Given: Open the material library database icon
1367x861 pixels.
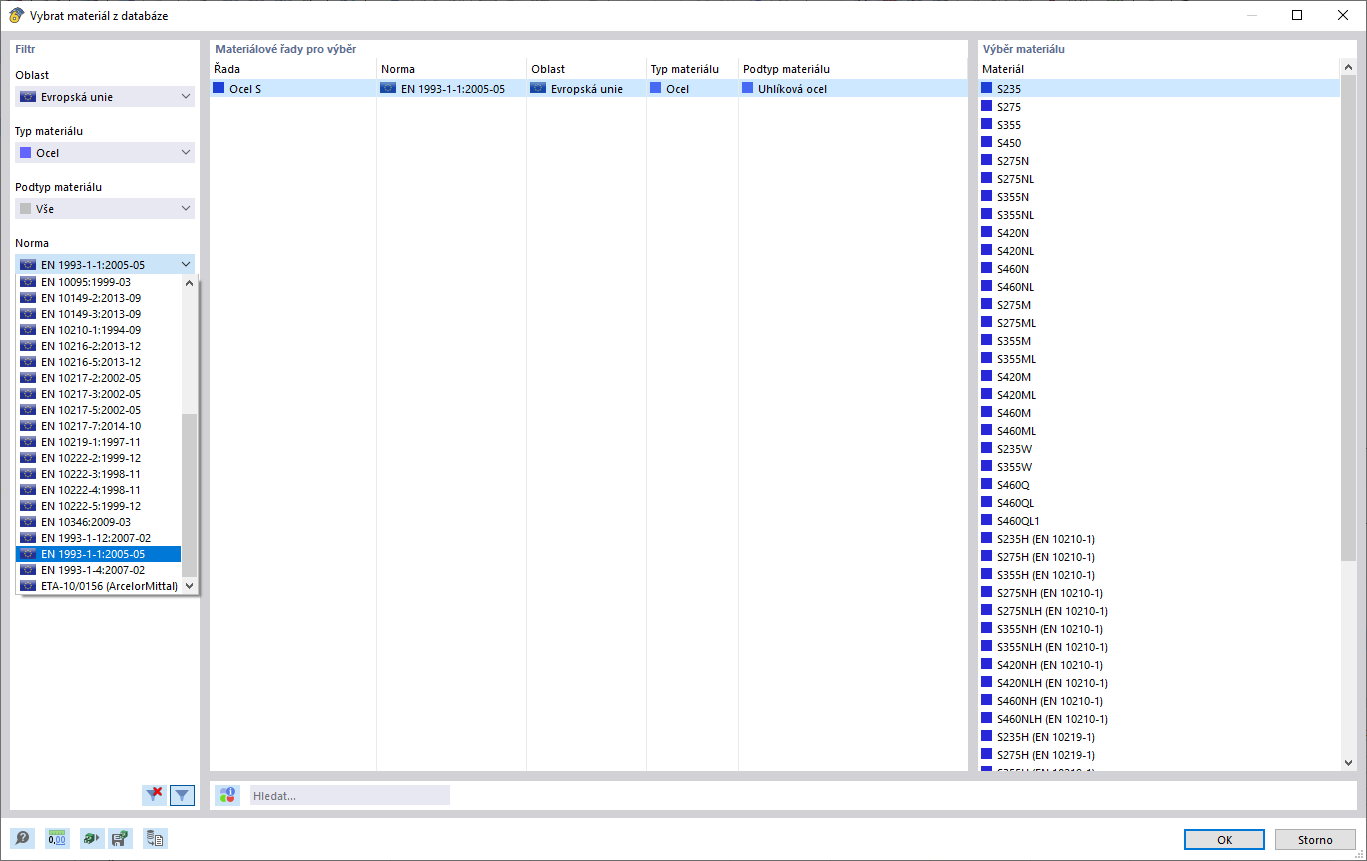Looking at the screenshot, I should 155,839.
